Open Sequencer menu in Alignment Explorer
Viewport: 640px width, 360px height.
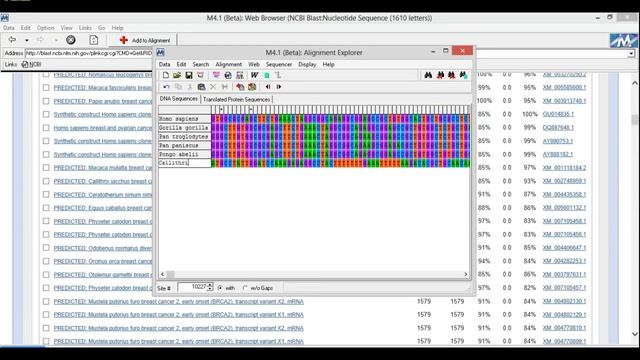tap(279, 64)
